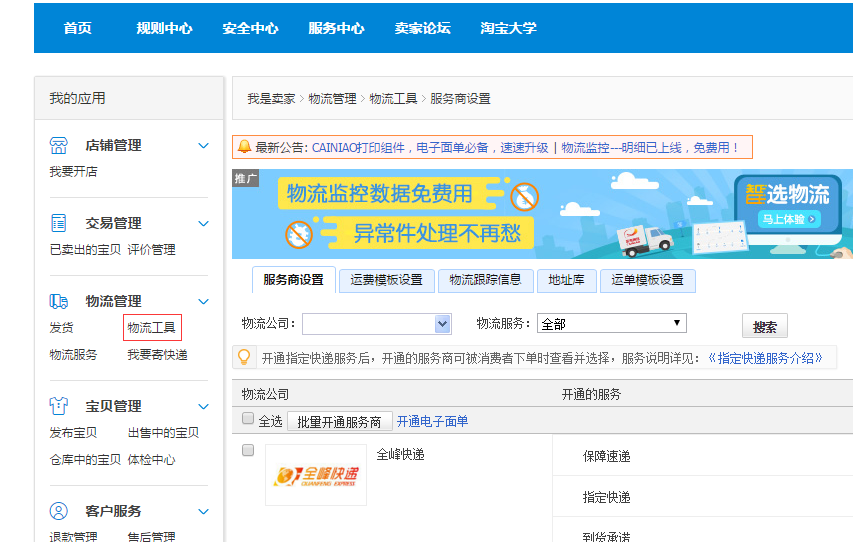
Task: Open 我要寄快递 sidebar link
Action: [x=158, y=355]
